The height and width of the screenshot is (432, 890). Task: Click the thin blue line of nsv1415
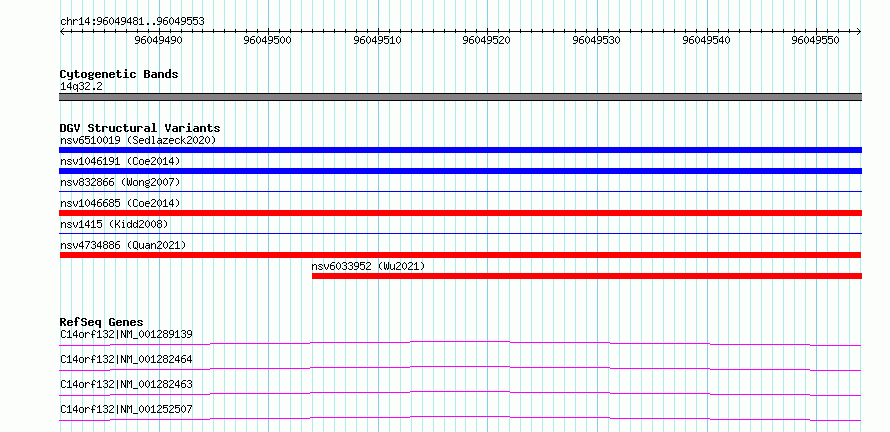460,233
